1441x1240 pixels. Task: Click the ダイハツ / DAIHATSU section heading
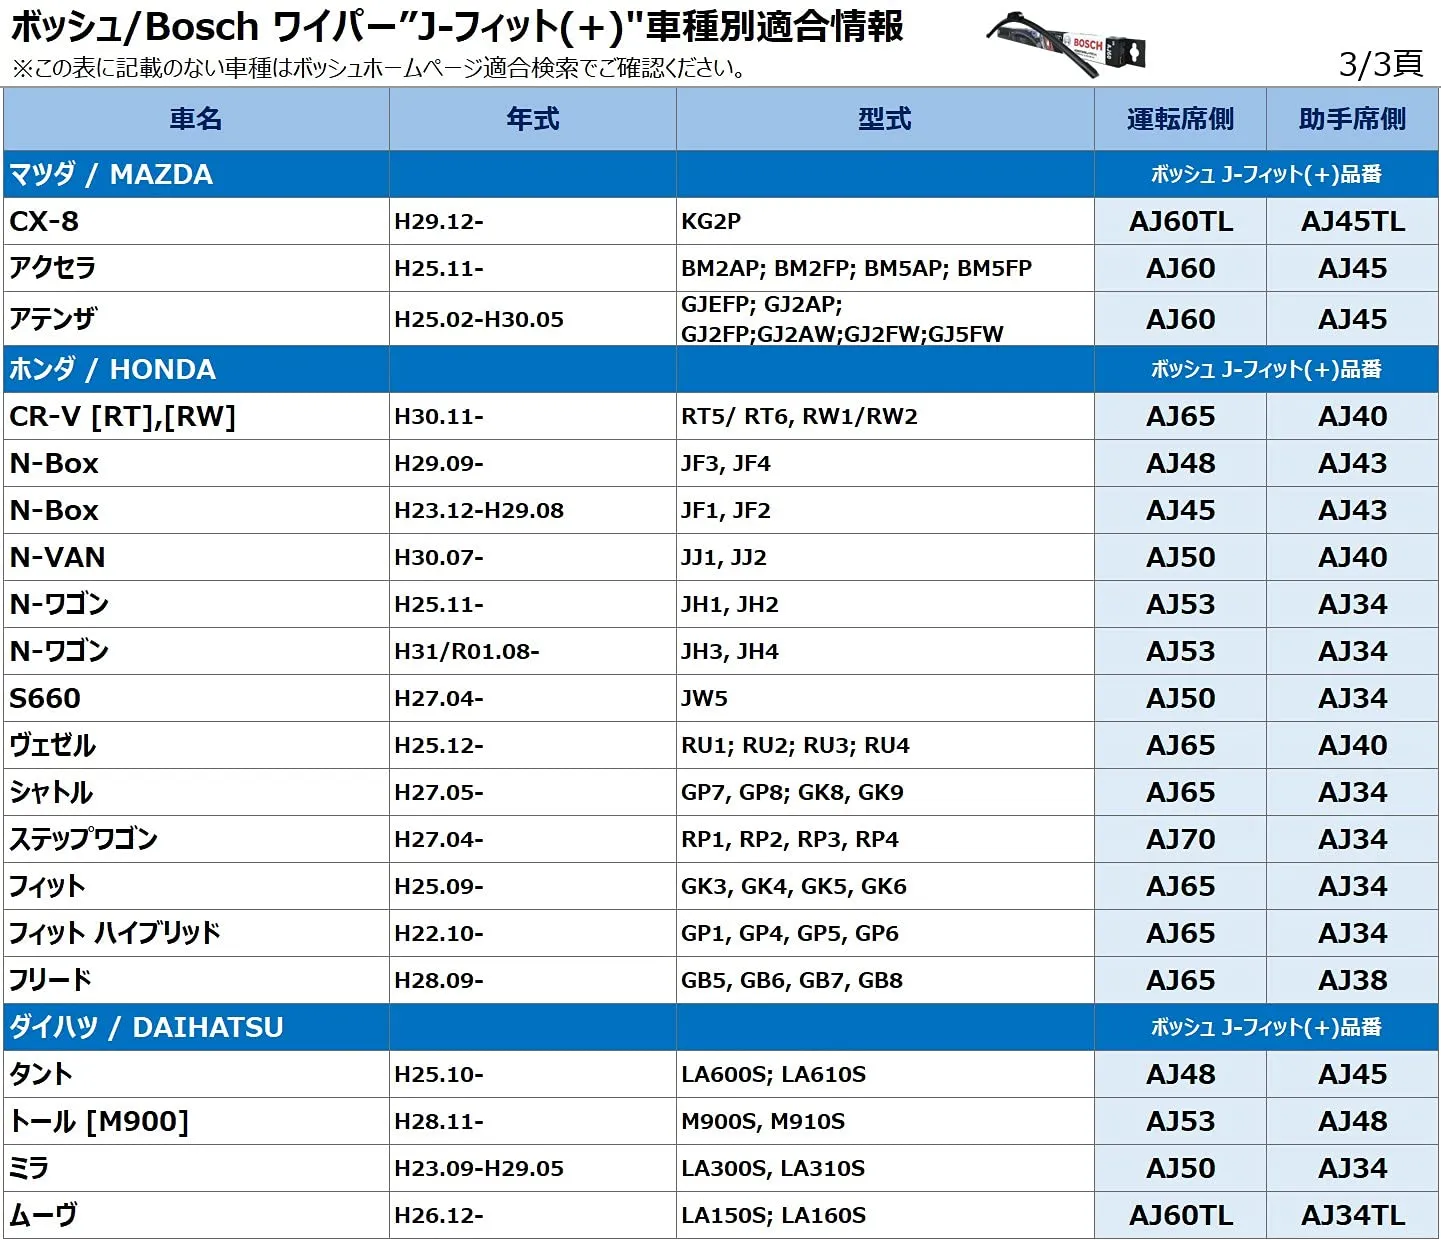pos(146,1027)
